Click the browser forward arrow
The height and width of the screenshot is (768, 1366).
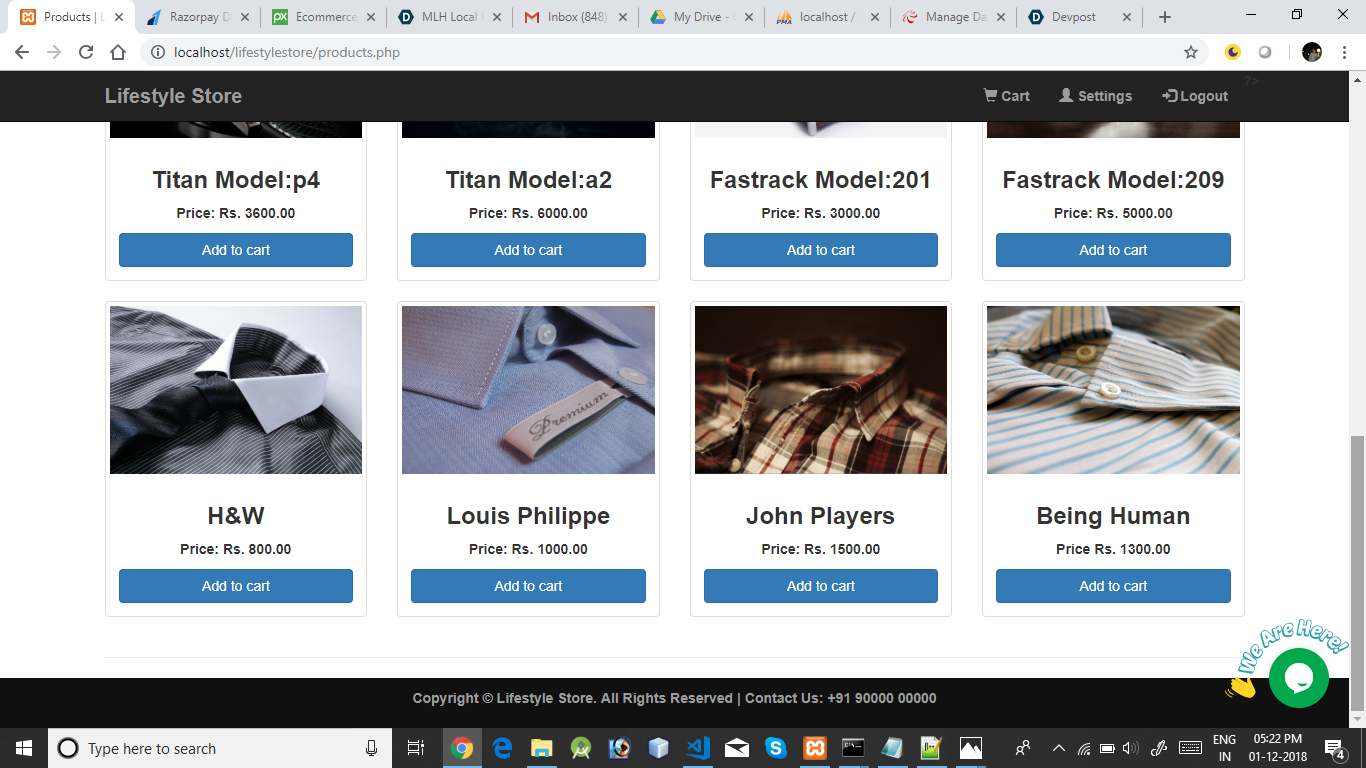54,52
